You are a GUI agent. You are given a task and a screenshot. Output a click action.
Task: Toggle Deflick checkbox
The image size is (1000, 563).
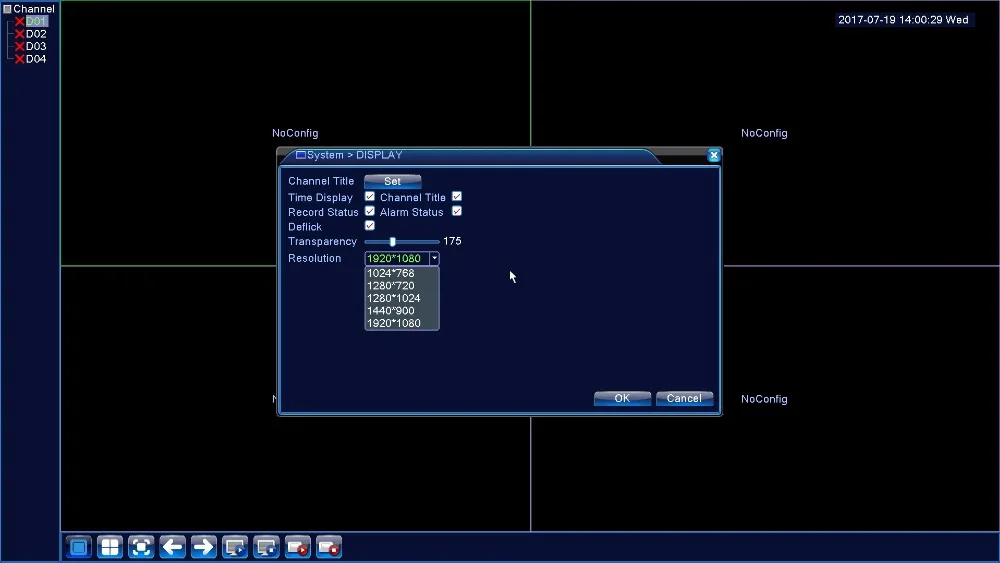[x=370, y=226]
